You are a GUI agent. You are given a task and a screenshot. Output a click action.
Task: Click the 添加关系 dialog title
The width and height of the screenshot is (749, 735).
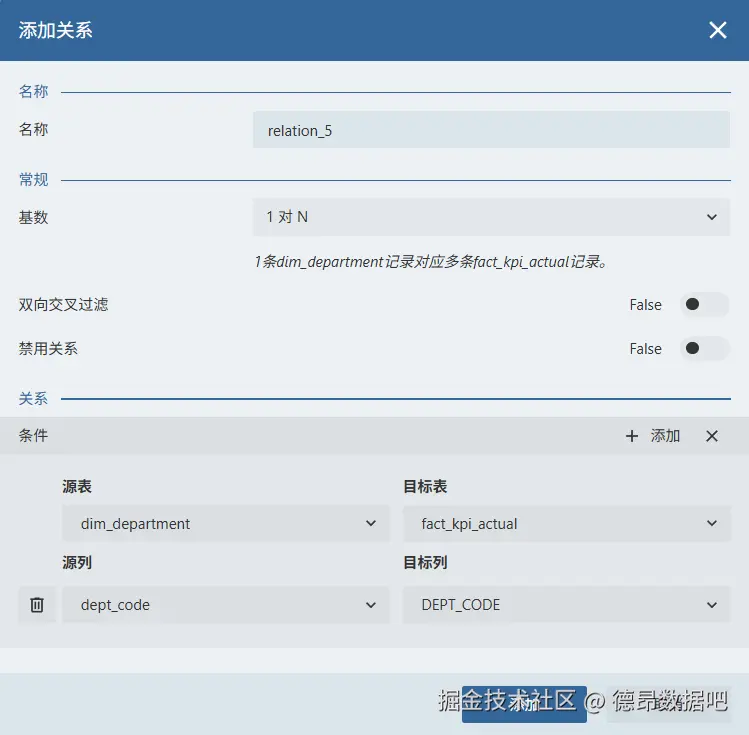[x=55, y=30]
